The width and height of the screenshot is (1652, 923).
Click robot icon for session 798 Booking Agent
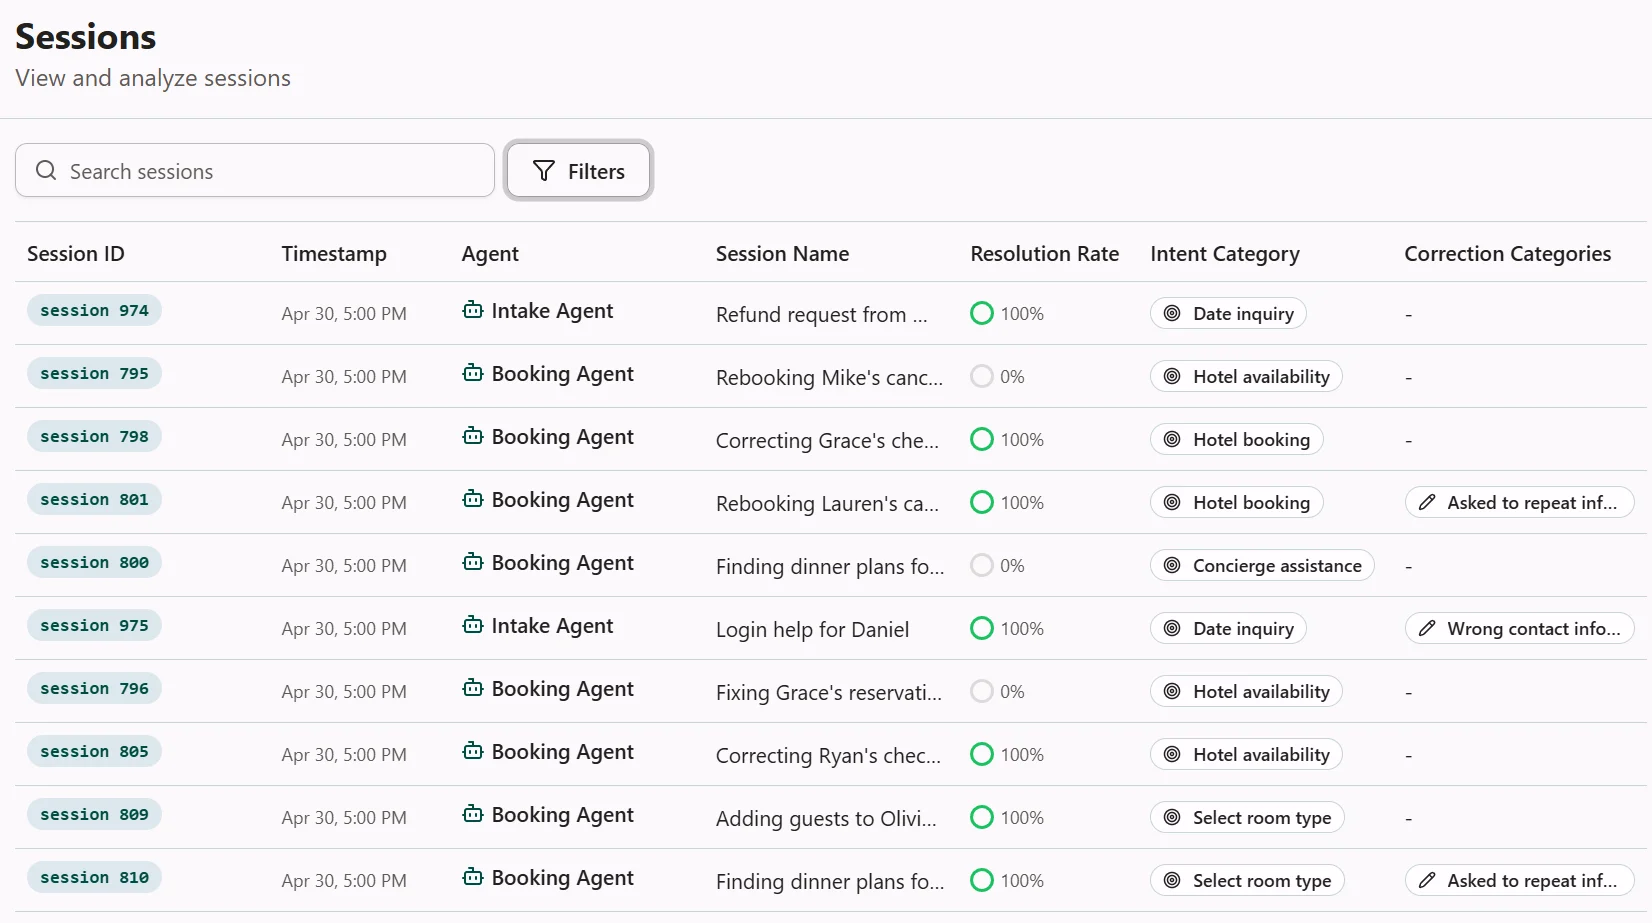coord(473,436)
